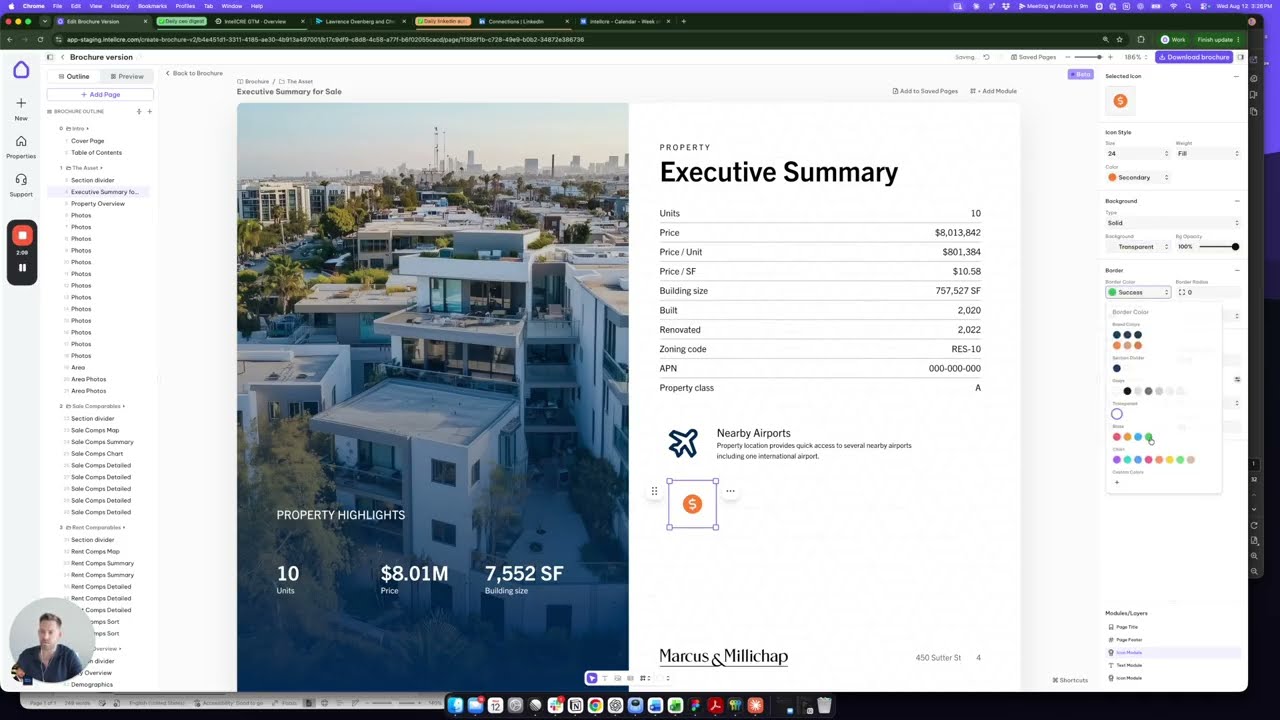Viewport: 1280px width, 720px height.
Task: Open the Background Type Solid dropdown
Action: 1172,223
